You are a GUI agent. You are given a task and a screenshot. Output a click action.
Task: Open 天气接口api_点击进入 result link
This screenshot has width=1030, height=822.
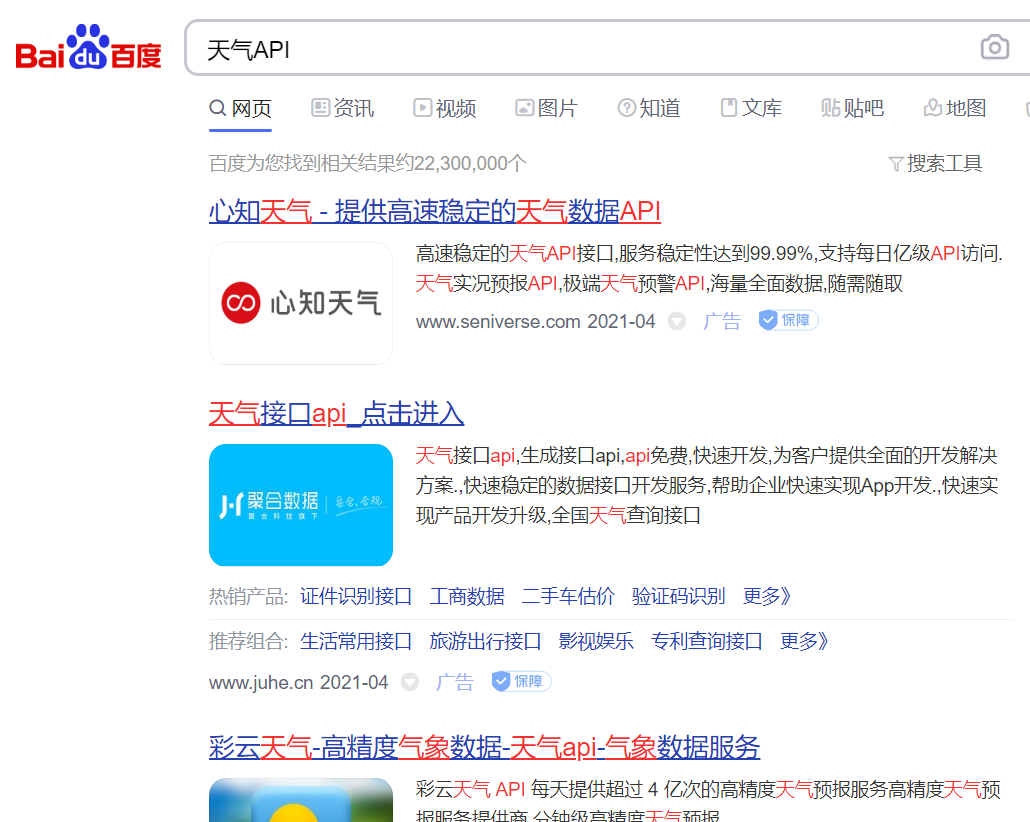click(x=336, y=414)
